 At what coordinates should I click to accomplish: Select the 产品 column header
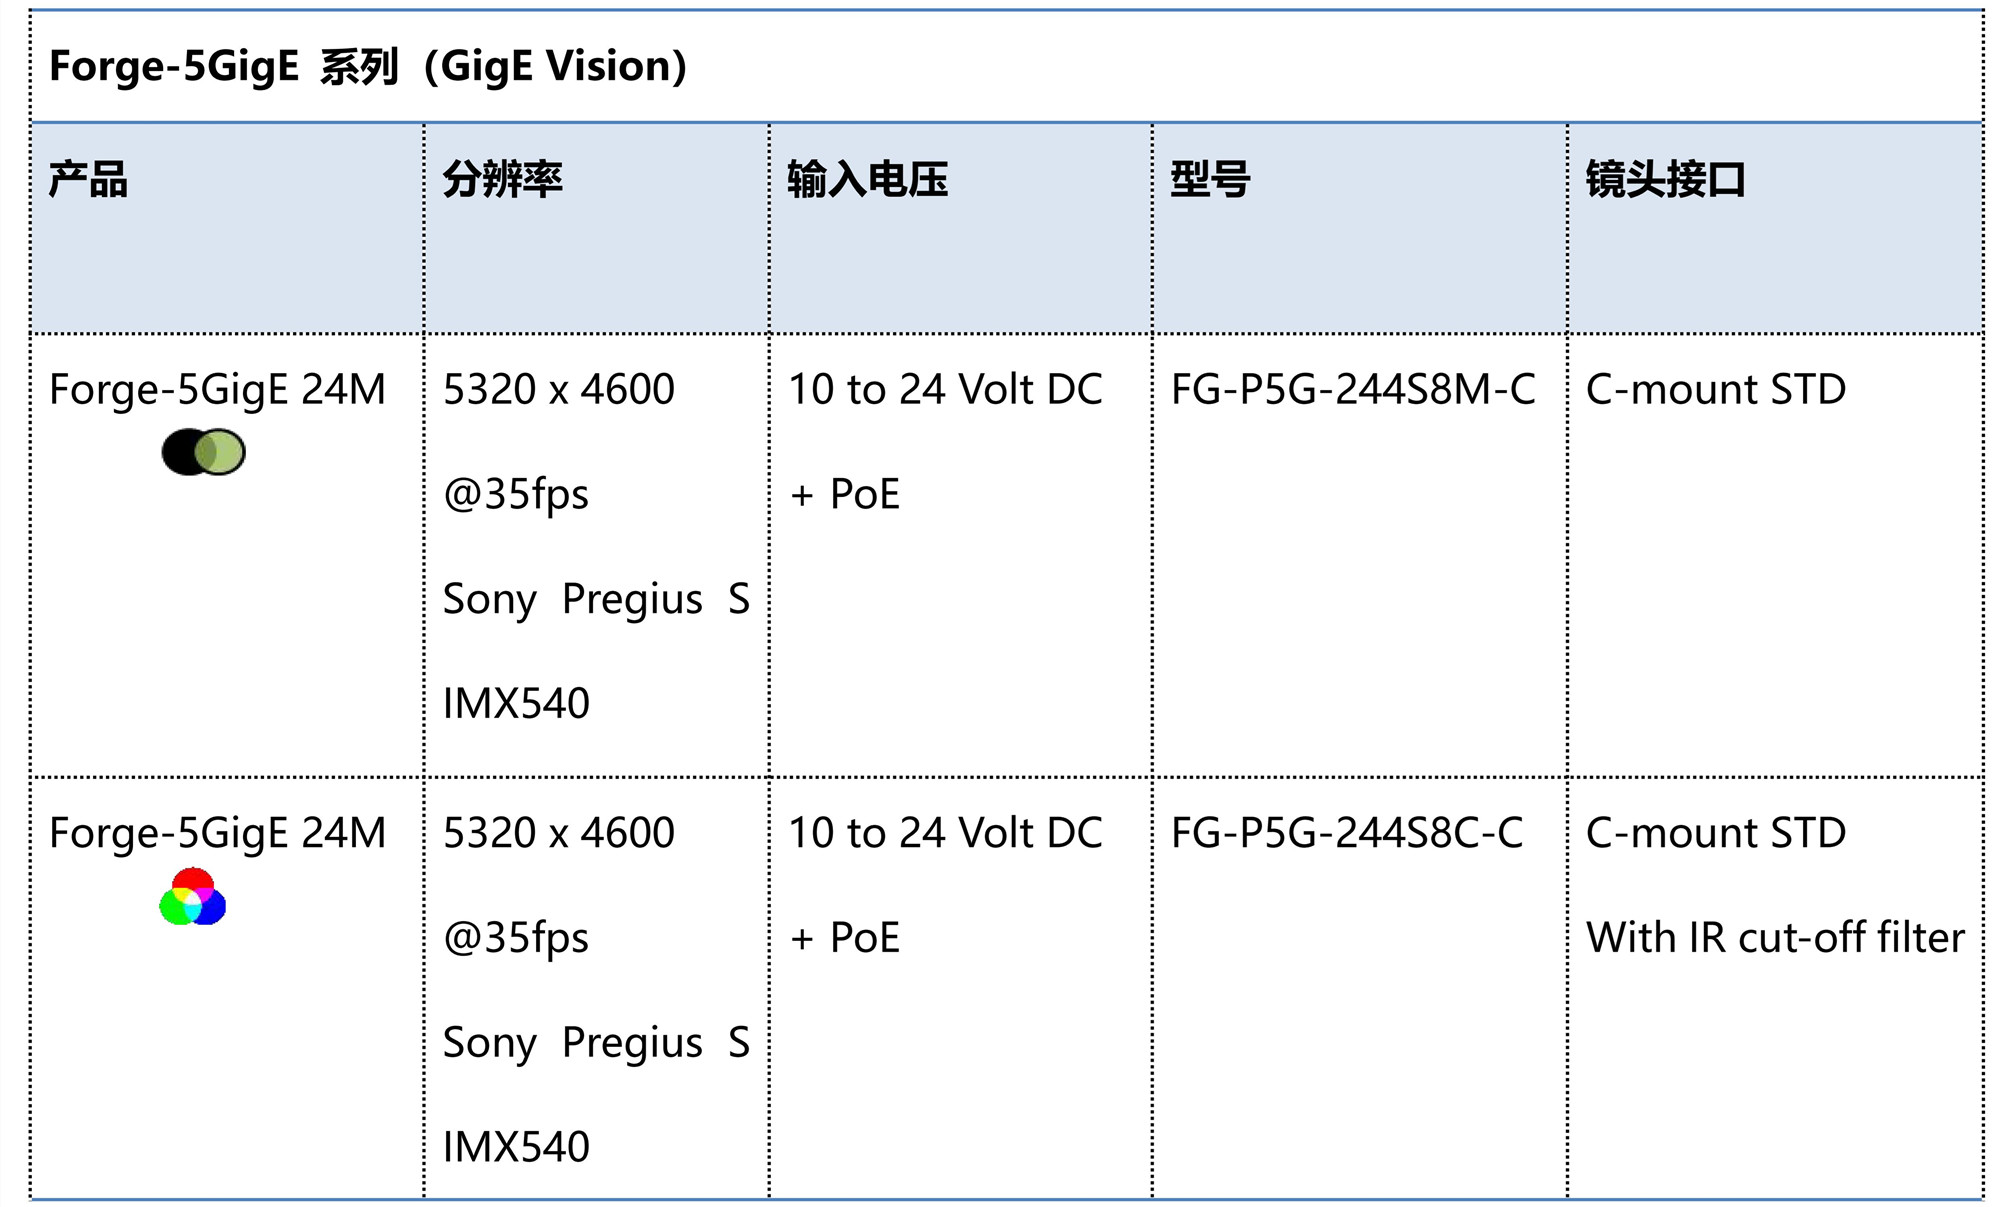point(88,180)
